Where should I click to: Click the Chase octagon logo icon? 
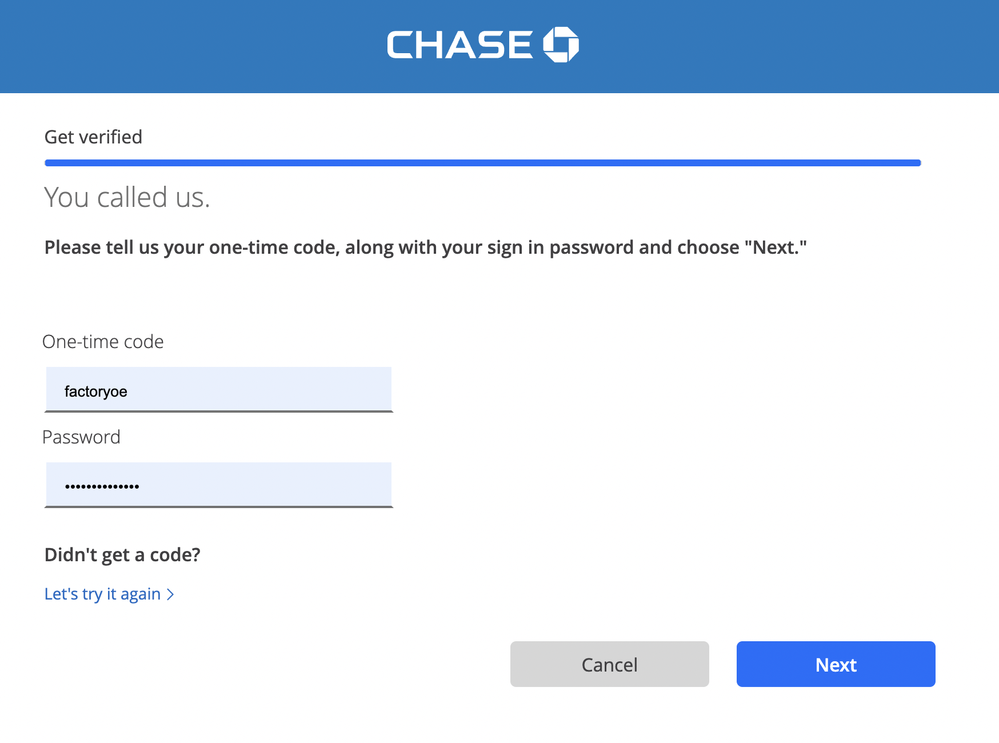point(561,45)
